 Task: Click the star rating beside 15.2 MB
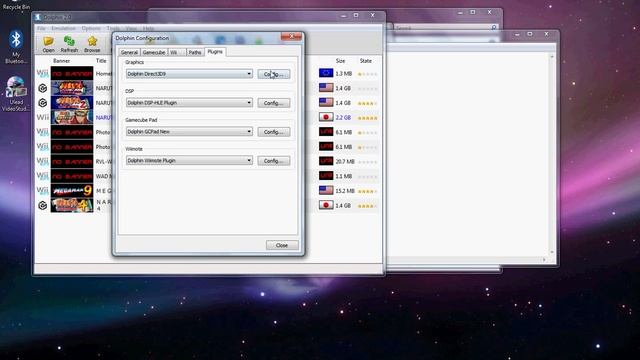click(367, 191)
